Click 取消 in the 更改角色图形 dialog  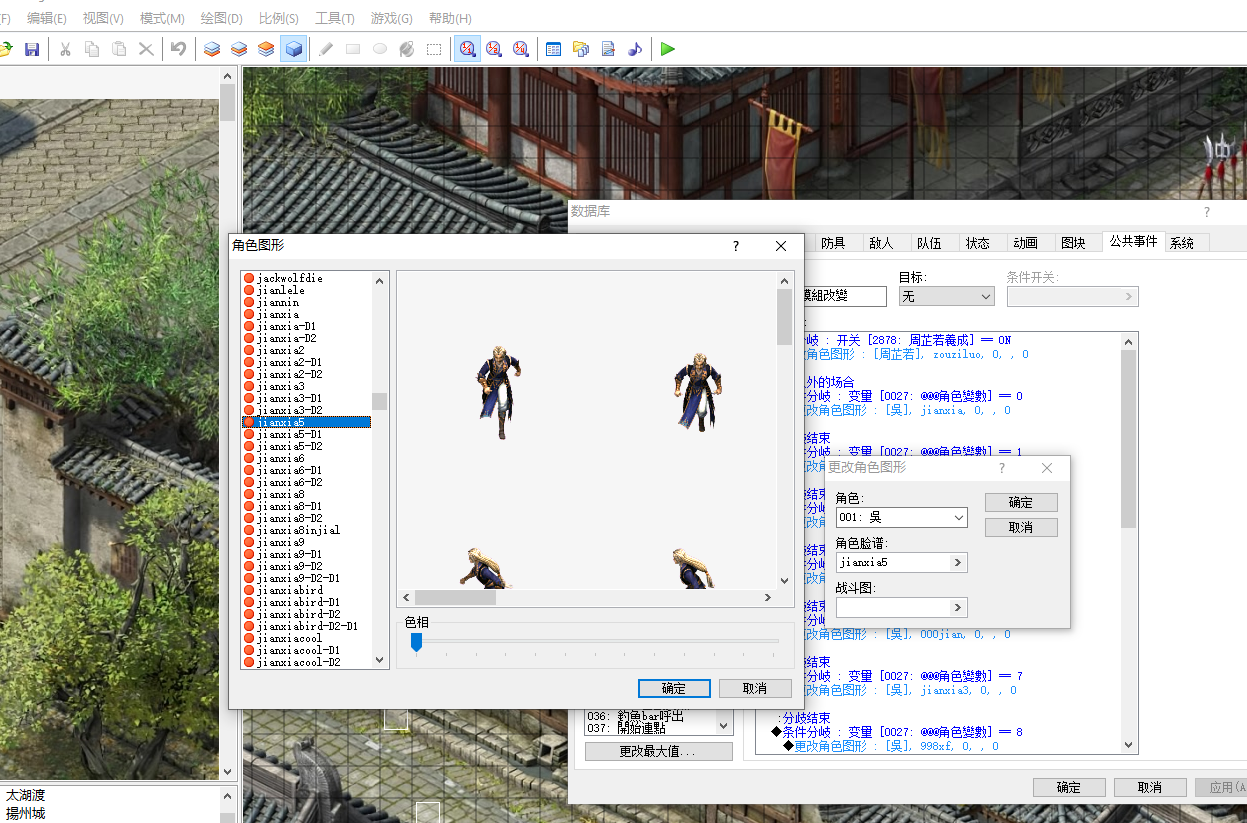click(1021, 527)
